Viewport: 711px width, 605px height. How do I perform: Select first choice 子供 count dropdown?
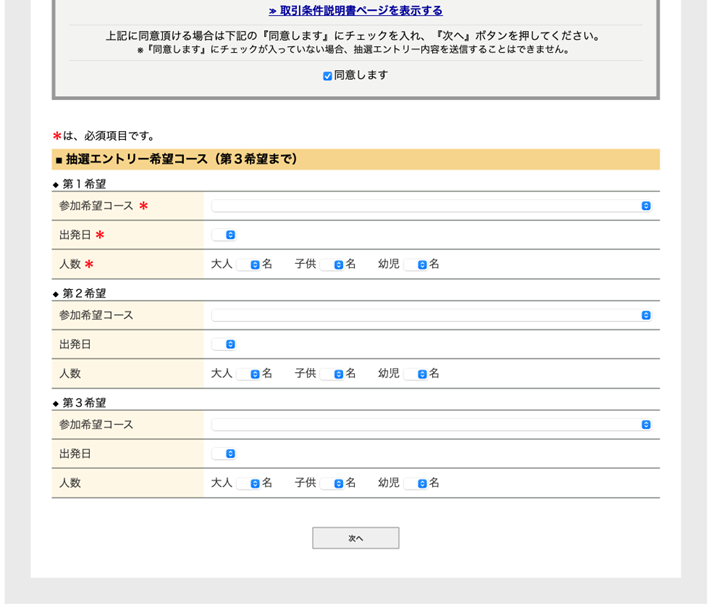332,265
